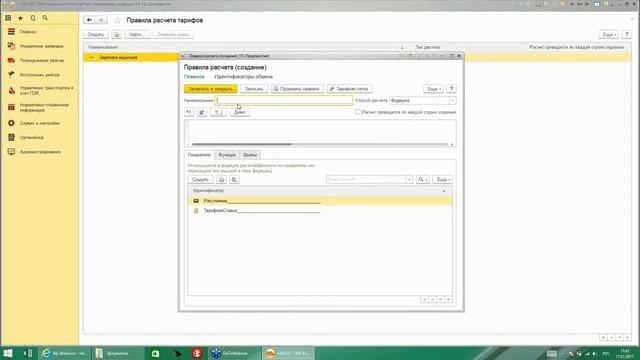This screenshot has width=640, height=360.
Task: Switch to GoToWebinar in the taskbar
Action: pyautogui.click(x=233, y=353)
